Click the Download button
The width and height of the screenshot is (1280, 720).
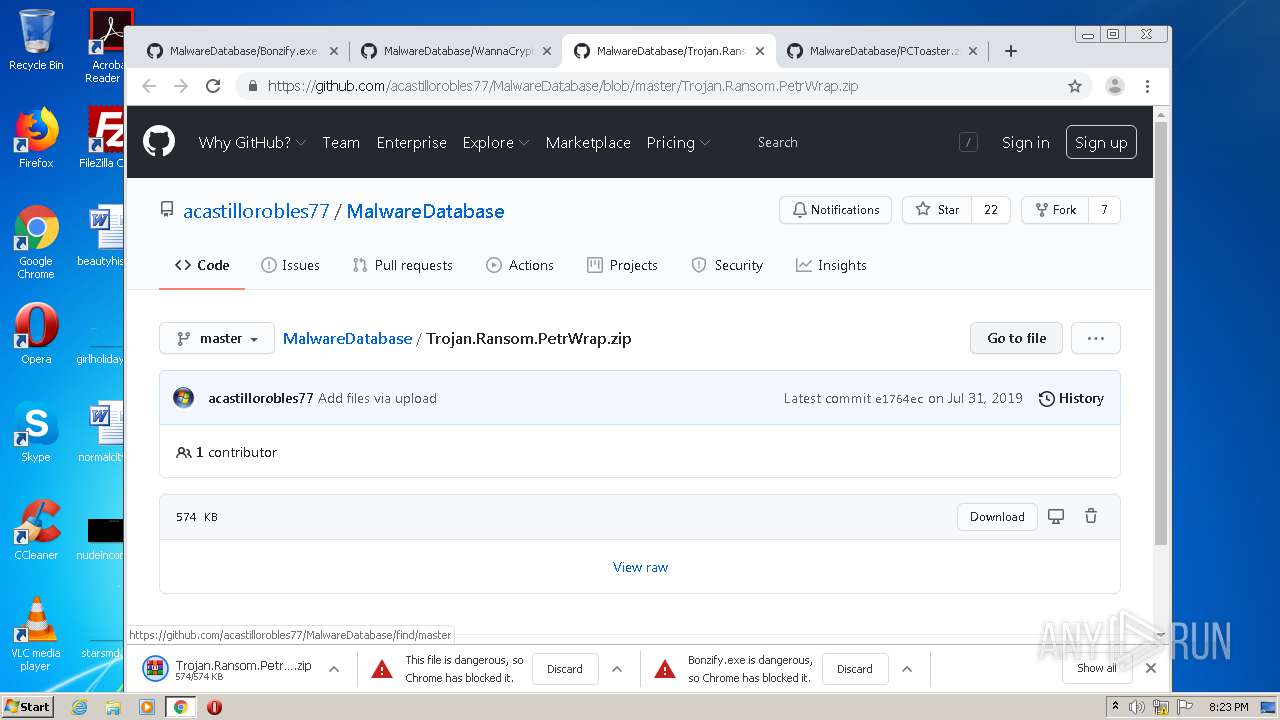[x=997, y=516]
